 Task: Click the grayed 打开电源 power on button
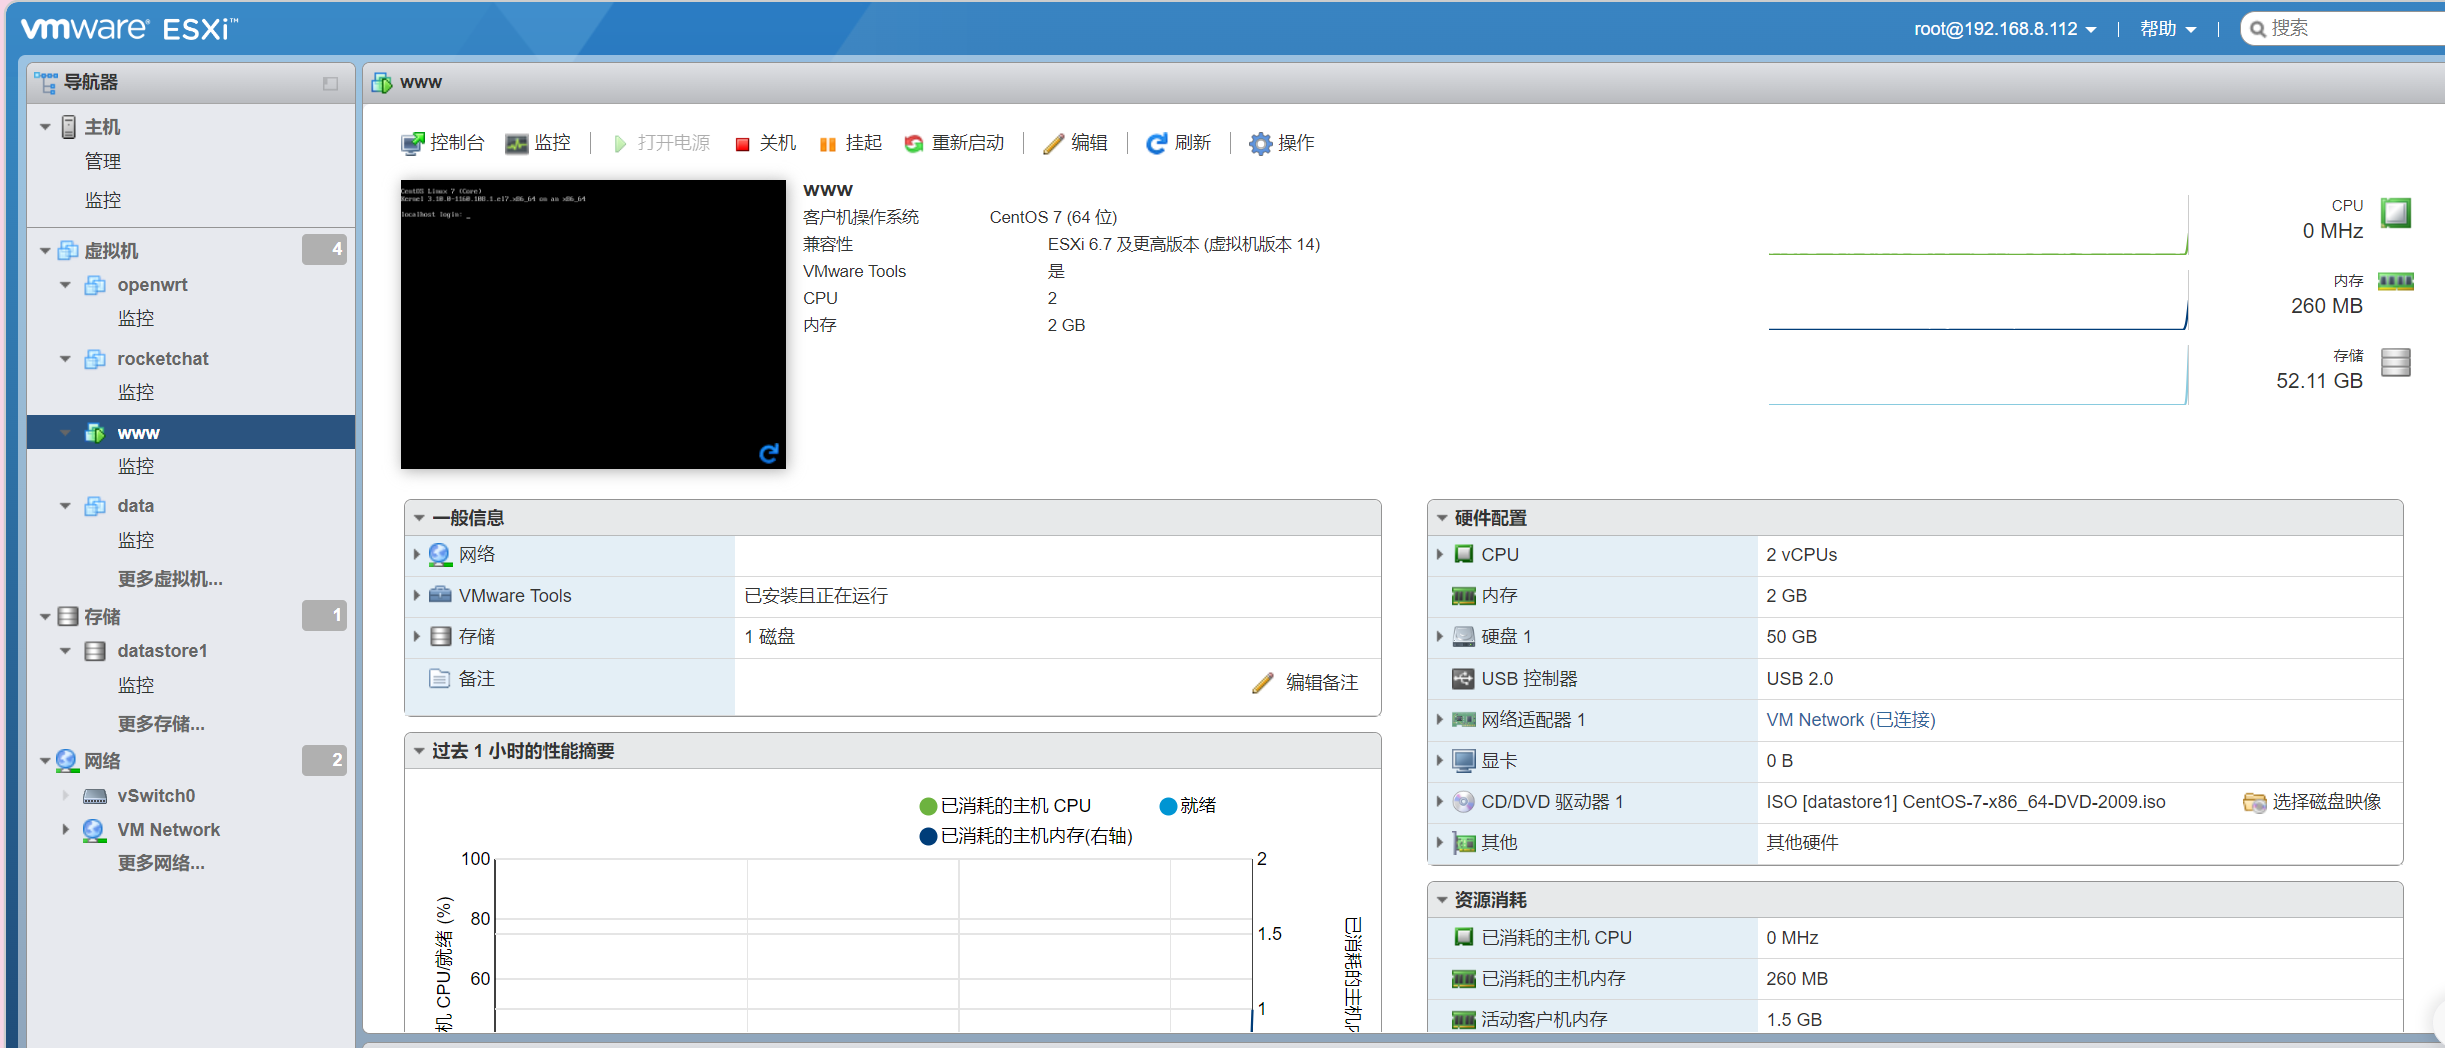point(661,143)
